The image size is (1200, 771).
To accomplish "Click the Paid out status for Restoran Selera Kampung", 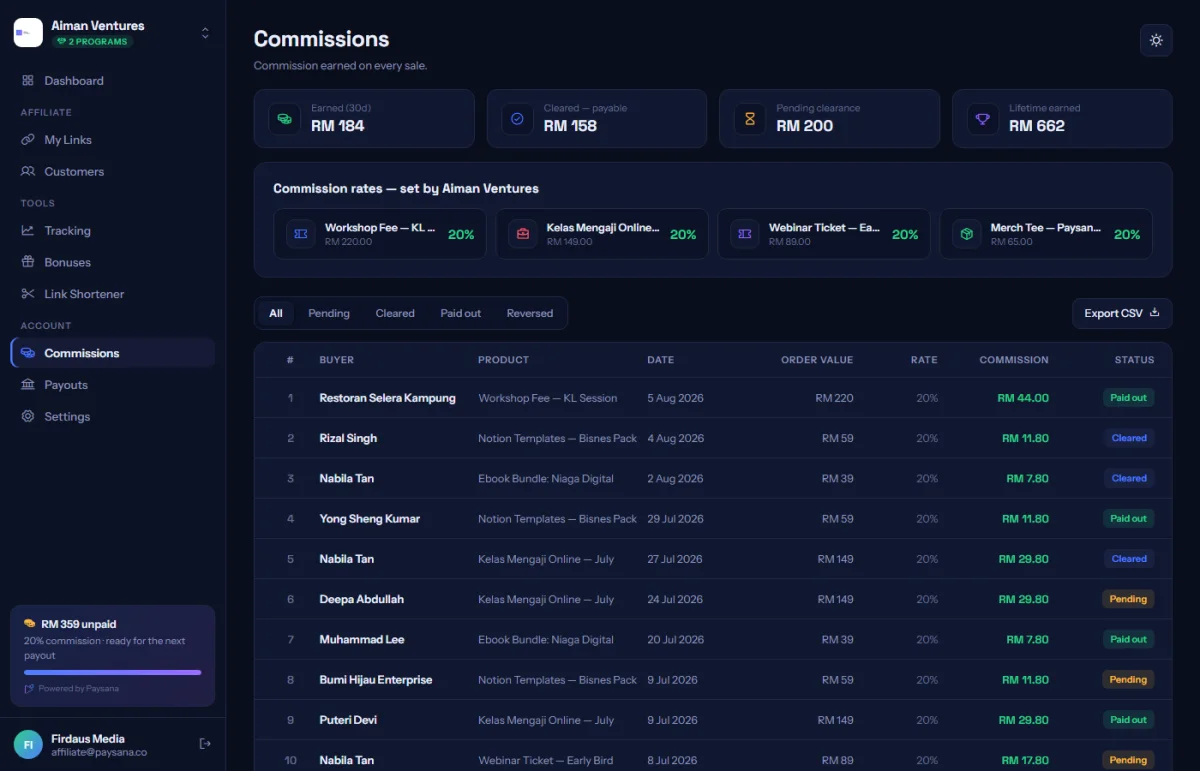I will [x=1129, y=398].
